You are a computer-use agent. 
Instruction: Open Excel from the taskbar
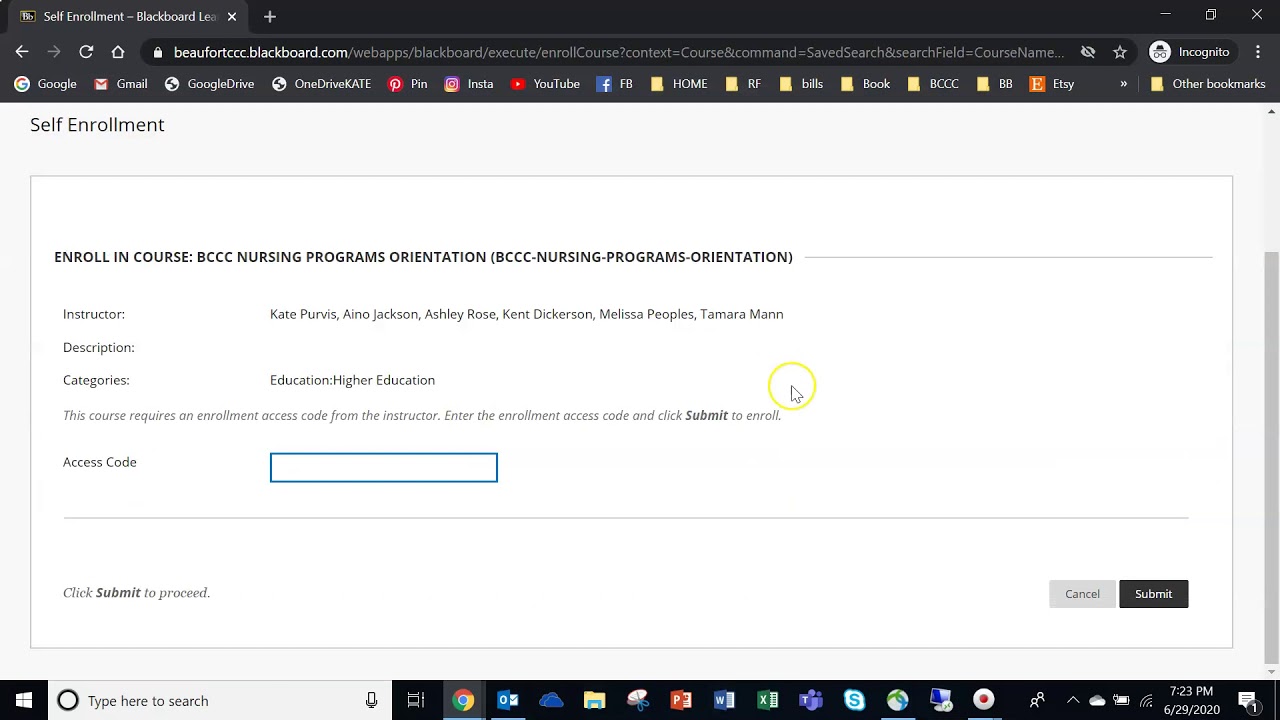click(767, 700)
